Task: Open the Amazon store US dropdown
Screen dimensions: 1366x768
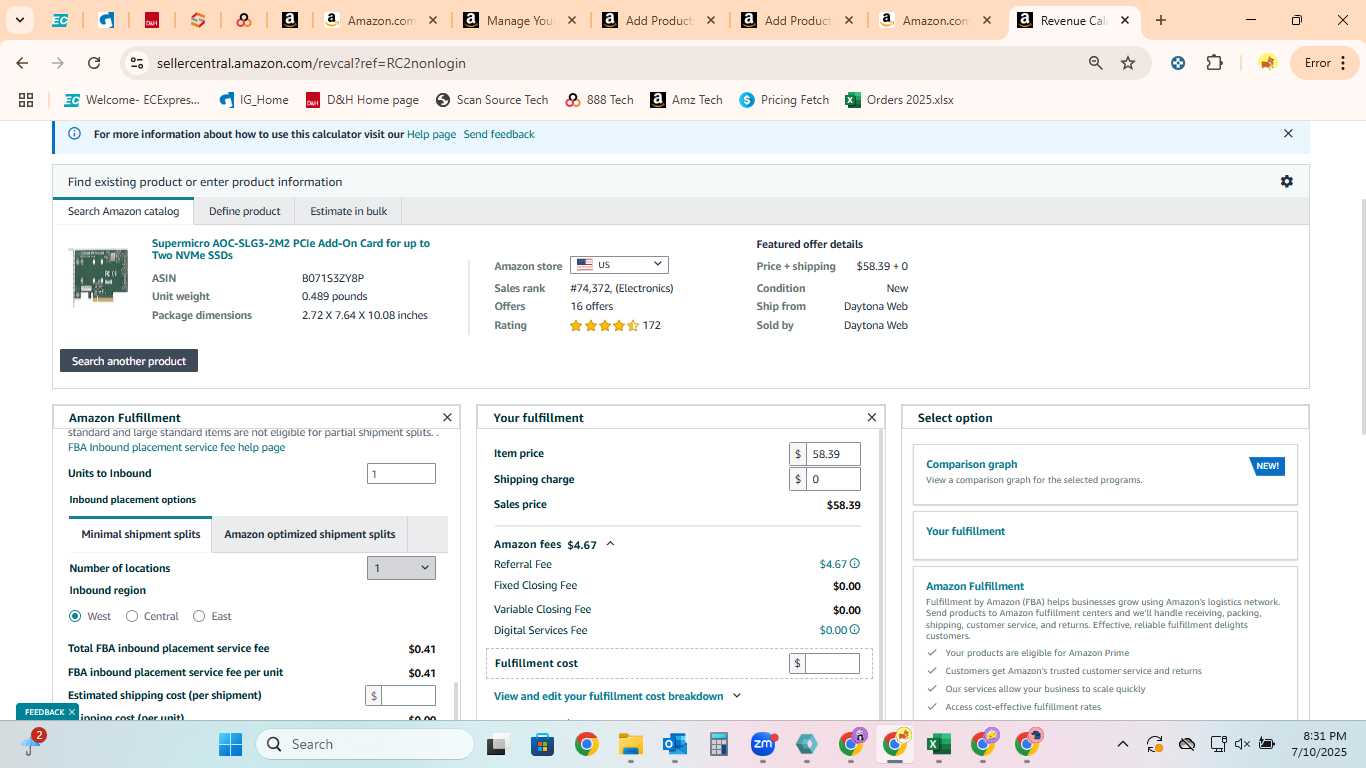Action: point(619,265)
